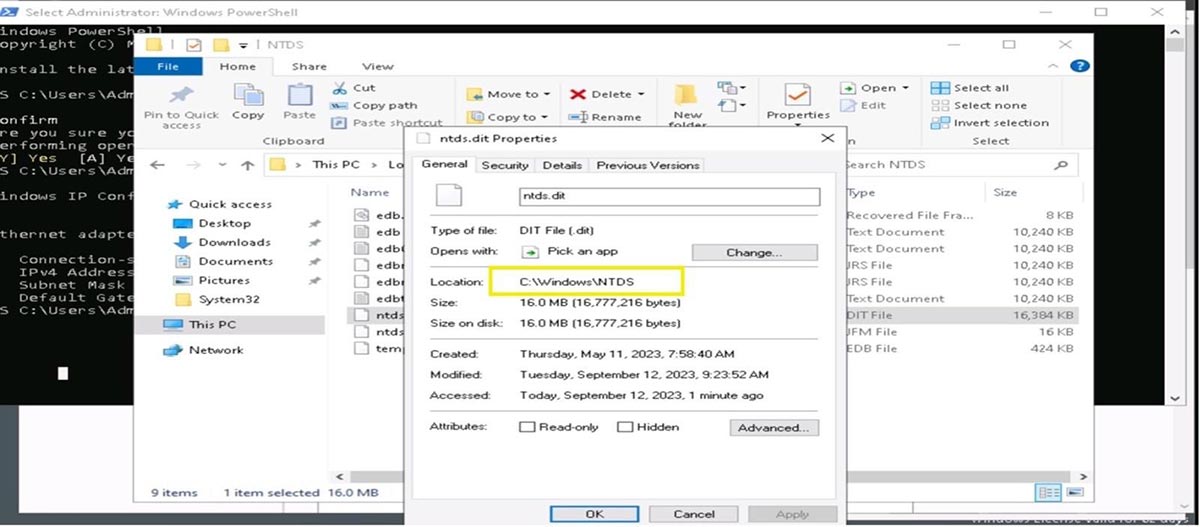Open the Previous Versions tab

[x=648, y=165]
